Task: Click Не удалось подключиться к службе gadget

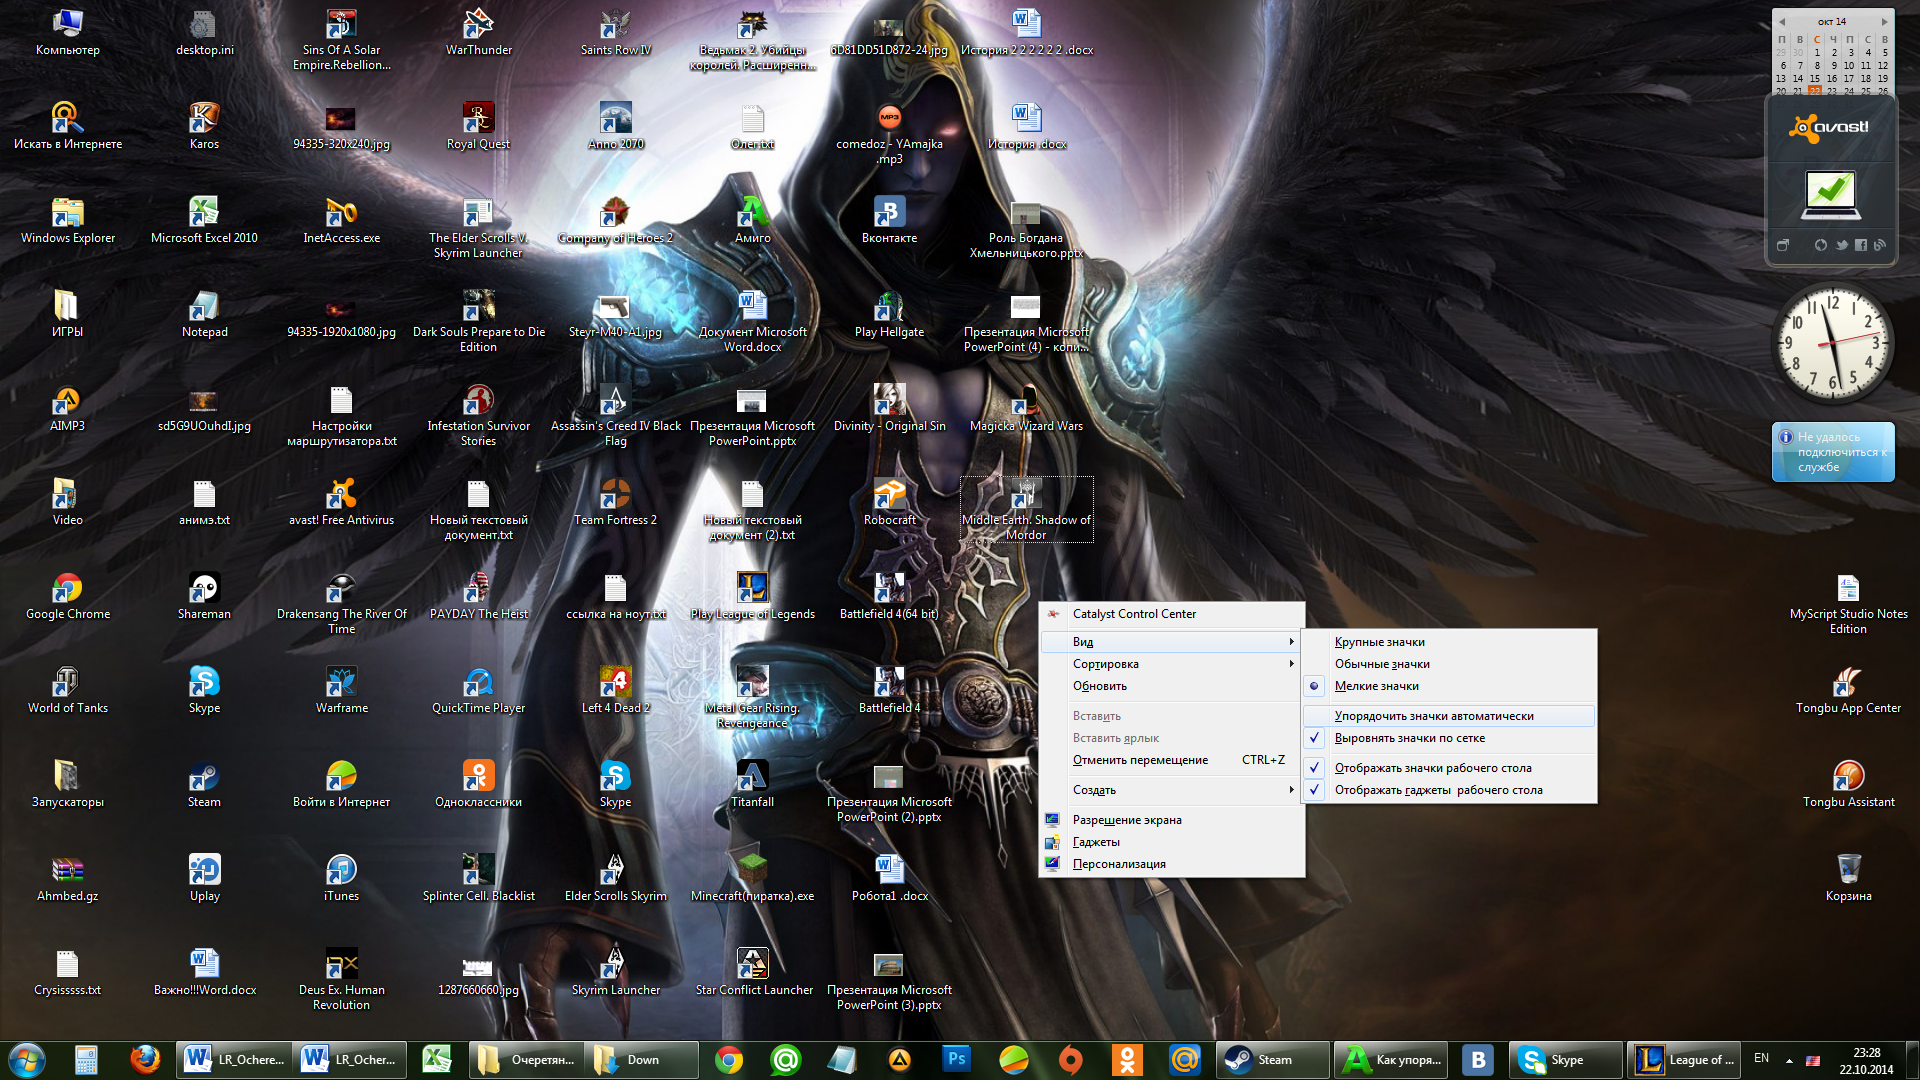Action: (1833, 452)
